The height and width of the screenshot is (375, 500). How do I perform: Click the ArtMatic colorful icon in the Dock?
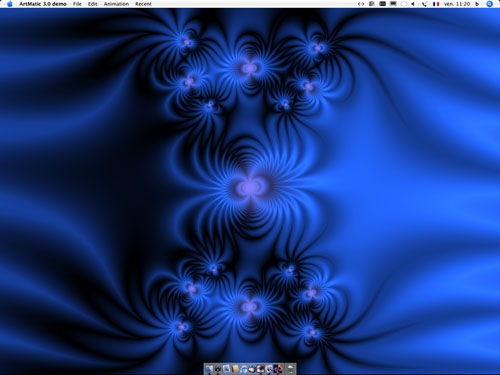coord(278,368)
